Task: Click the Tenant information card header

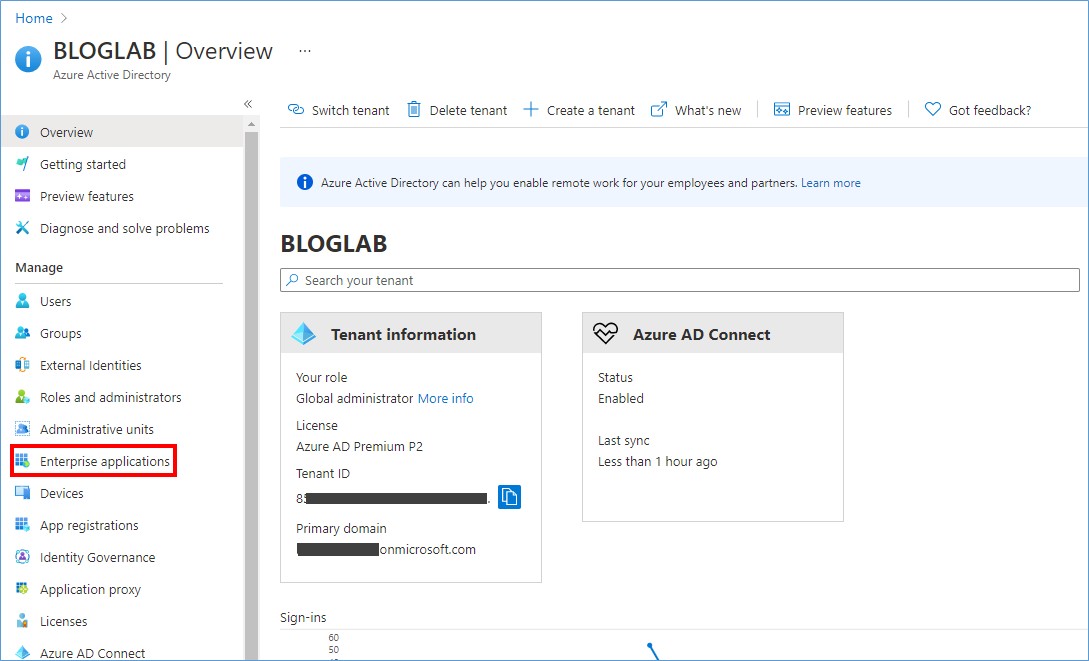Action: pyautogui.click(x=410, y=333)
